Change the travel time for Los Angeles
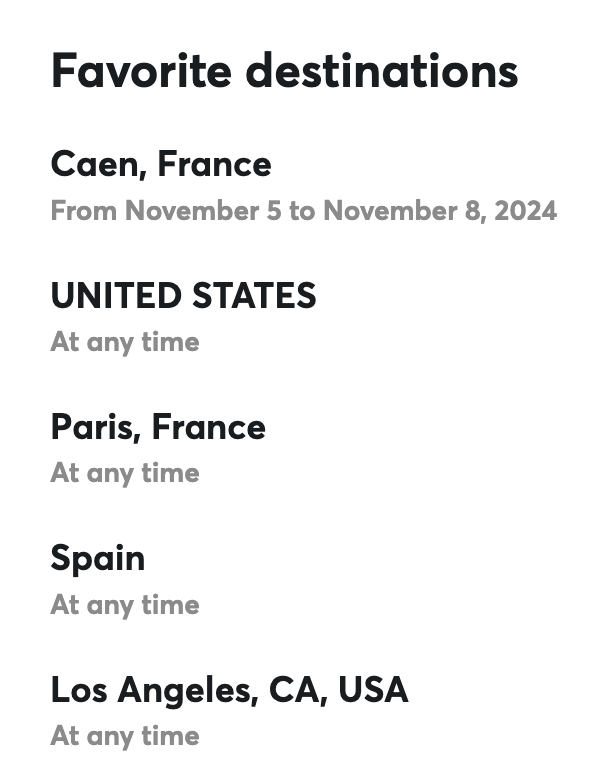The height and width of the screenshot is (758, 614). pos(125,736)
